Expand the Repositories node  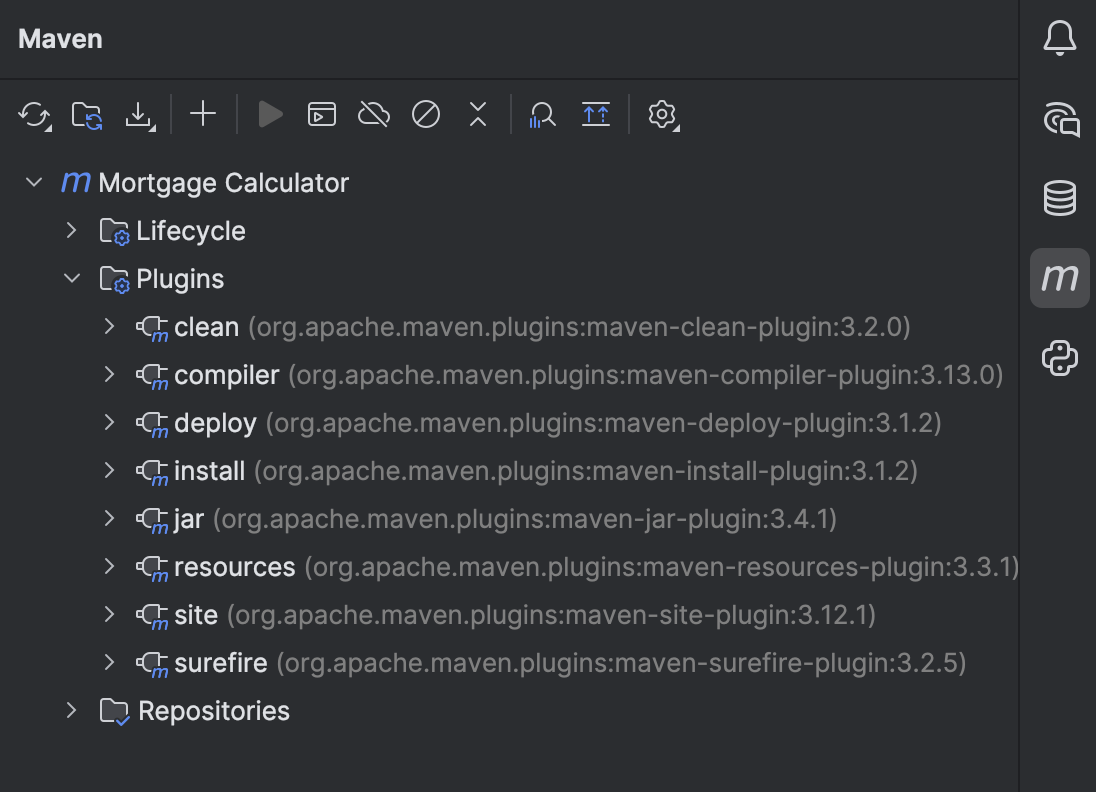pos(71,710)
